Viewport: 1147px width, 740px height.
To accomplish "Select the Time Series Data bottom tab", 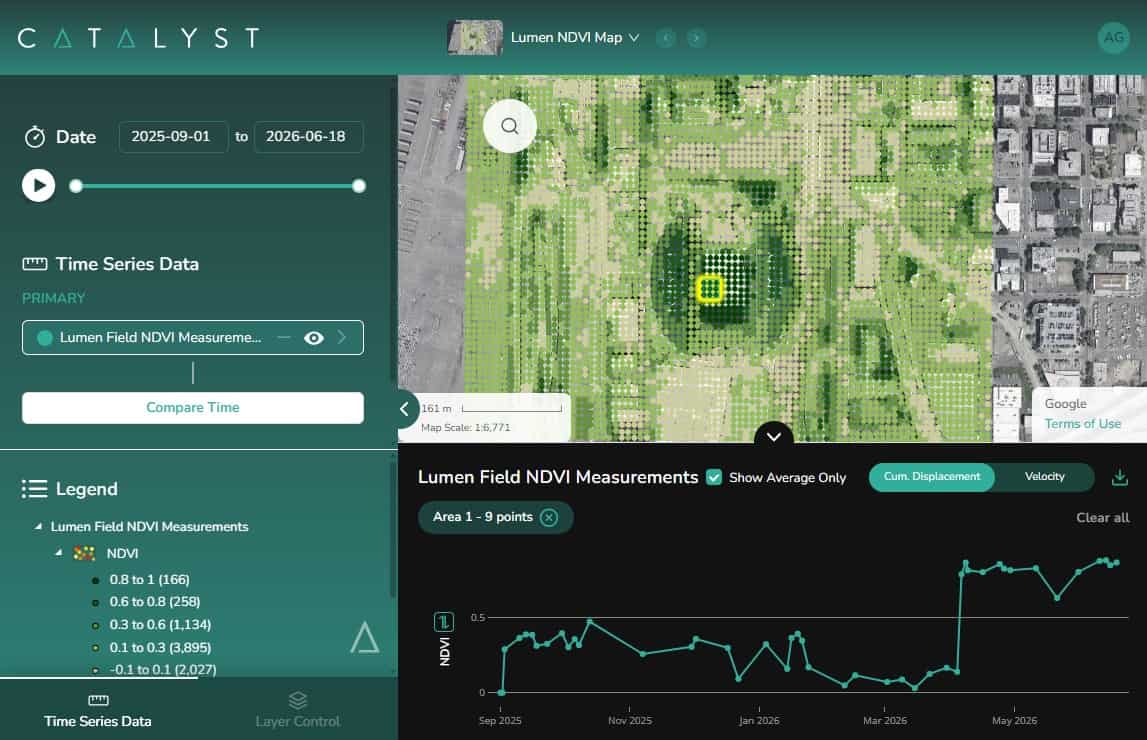I will click(x=98, y=709).
